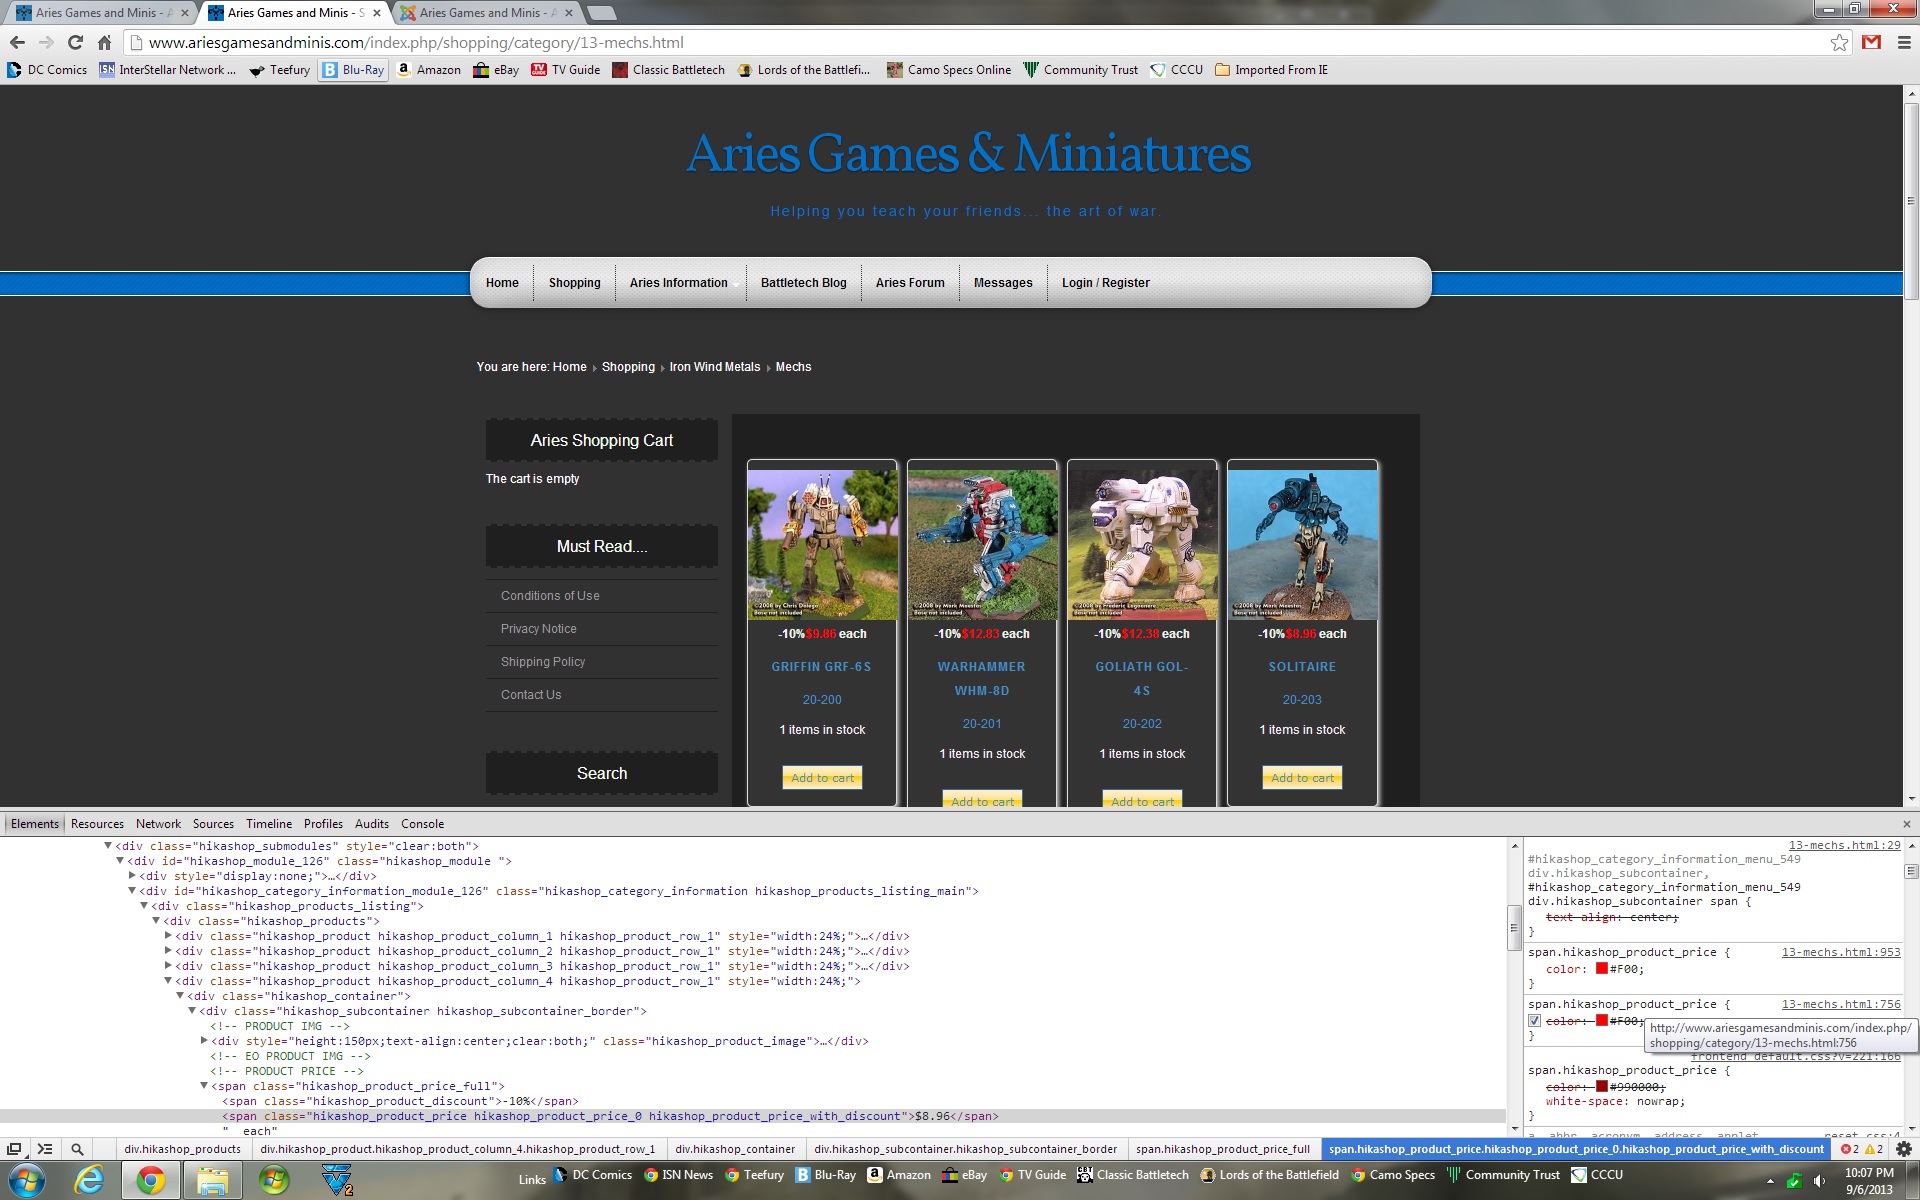This screenshot has width=1920, height=1200.
Task: Click the red error count icon
Action: pos(1846,1149)
